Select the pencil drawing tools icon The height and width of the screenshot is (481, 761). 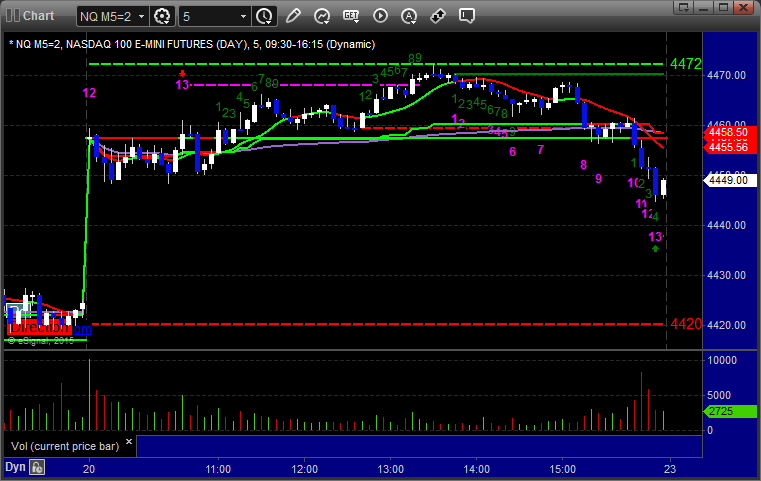[293, 16]
